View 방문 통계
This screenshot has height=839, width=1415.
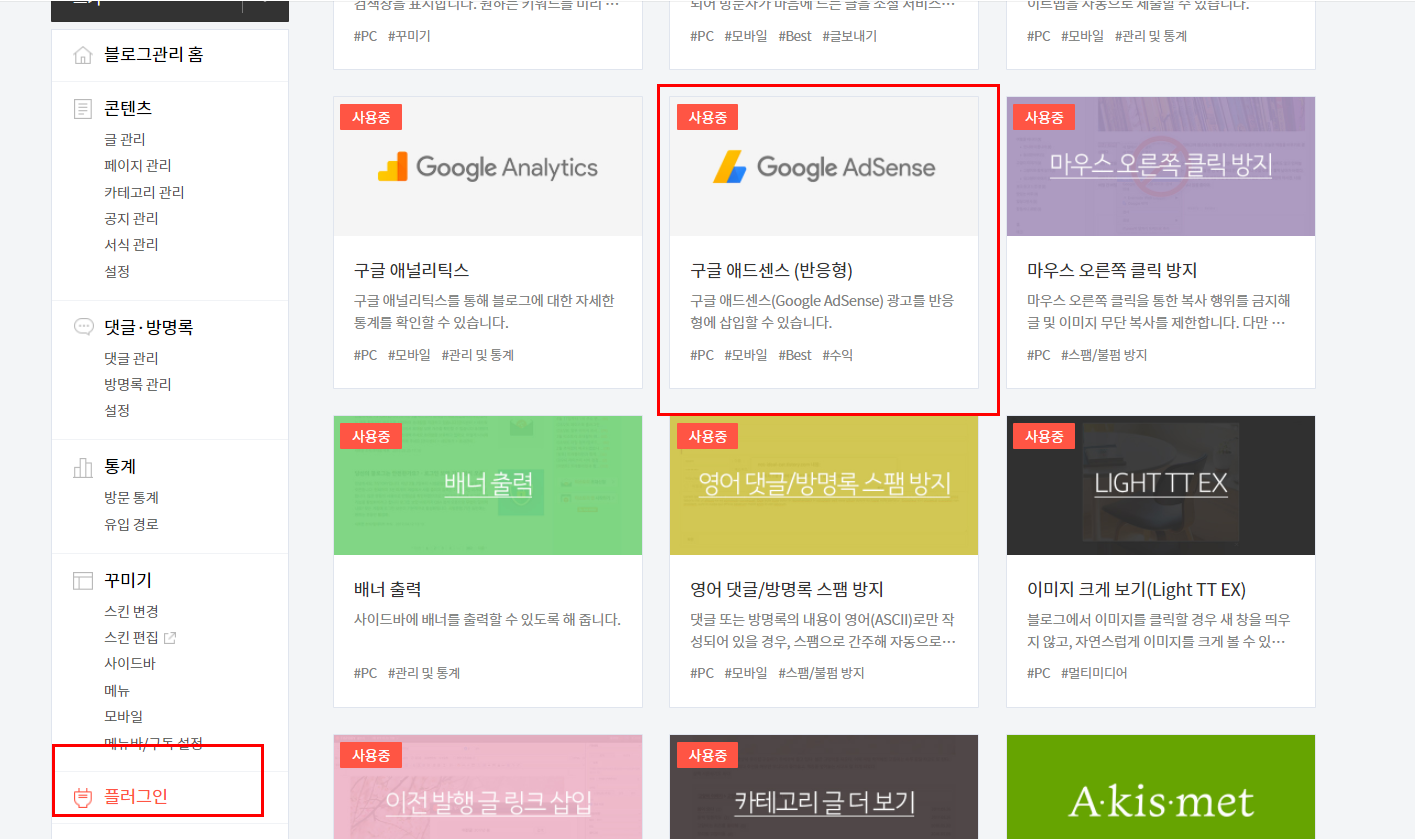131,497
